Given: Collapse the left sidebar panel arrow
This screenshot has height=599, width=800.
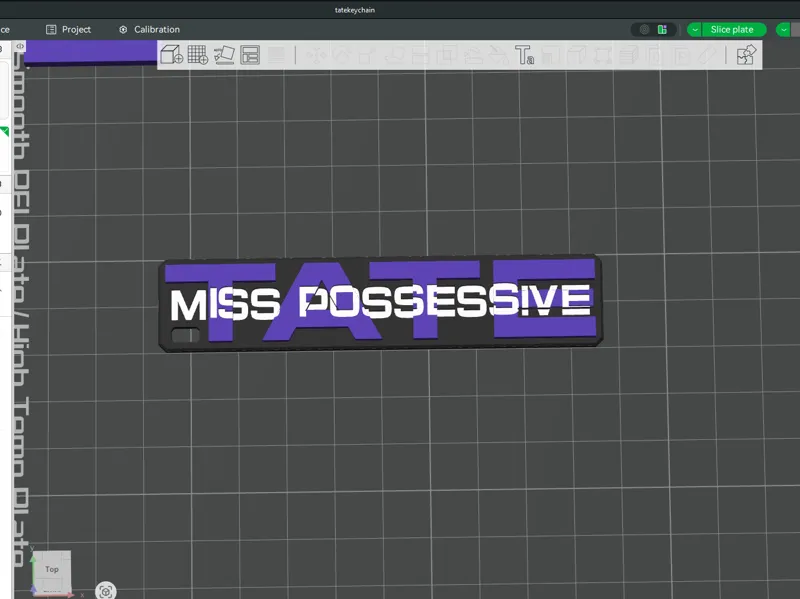Looking at the screenshot, I should pyautogui.click(x=20, y=46).
